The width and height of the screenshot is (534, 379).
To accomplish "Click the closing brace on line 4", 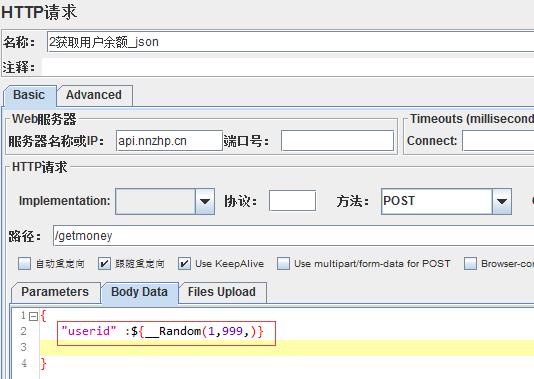I will [43, 364].
